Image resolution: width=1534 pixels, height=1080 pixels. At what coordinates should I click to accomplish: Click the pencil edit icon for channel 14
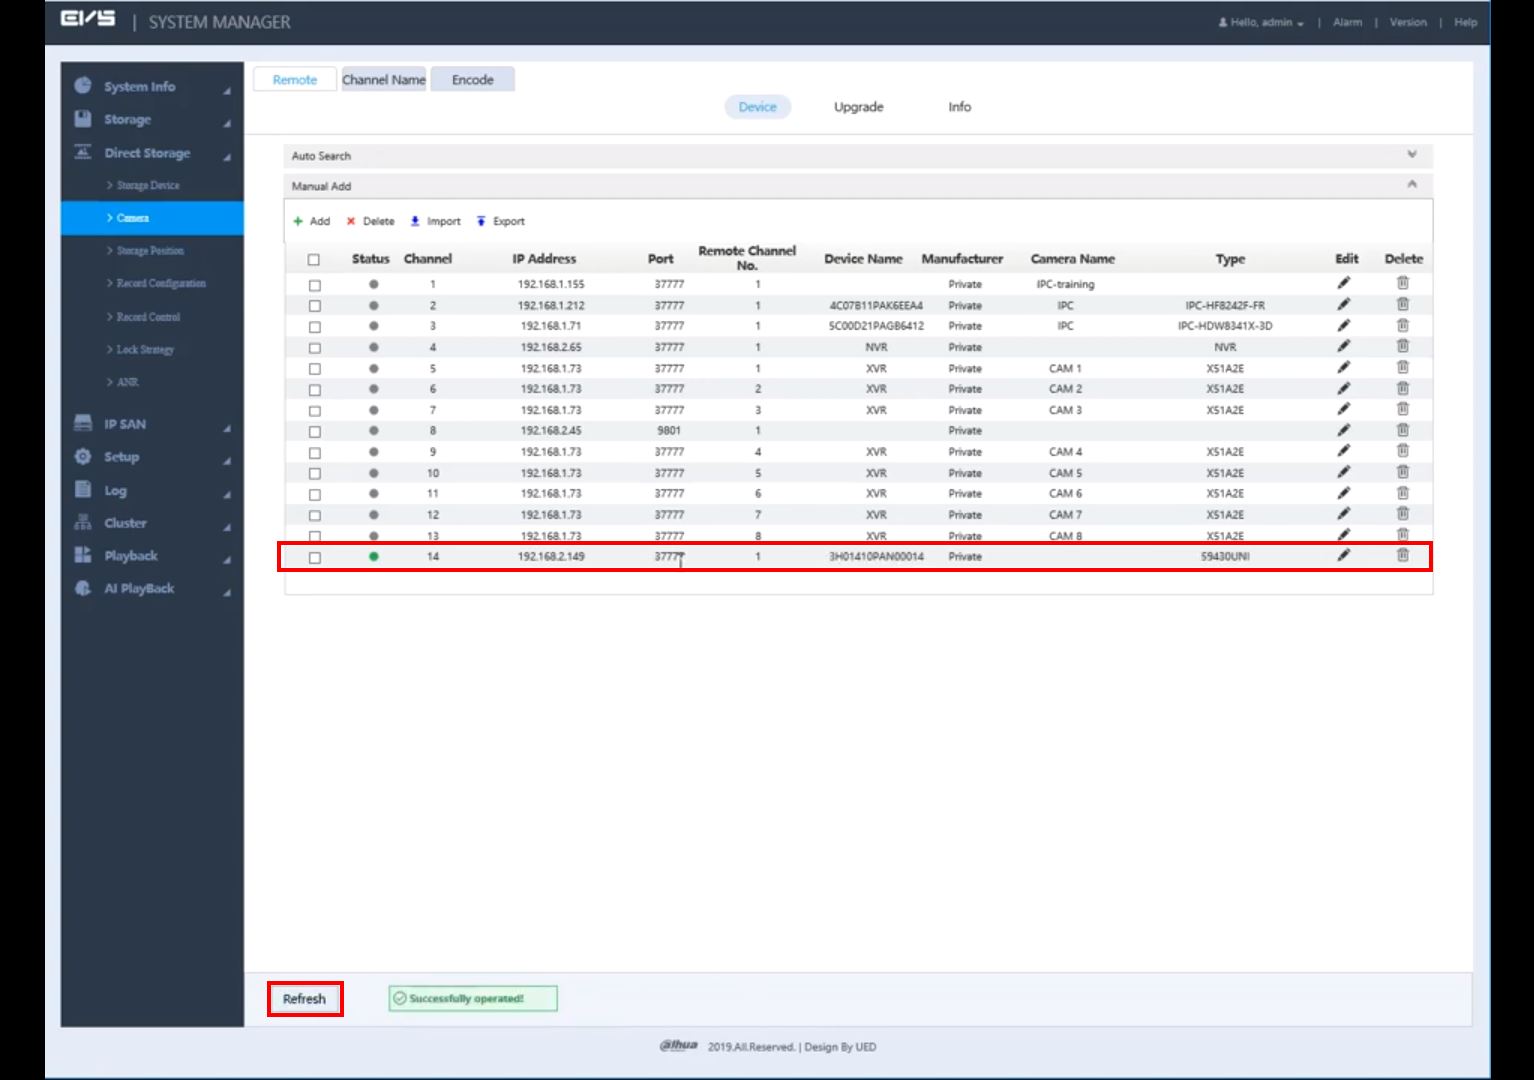pyautogui.click(x=1344, y=555)
